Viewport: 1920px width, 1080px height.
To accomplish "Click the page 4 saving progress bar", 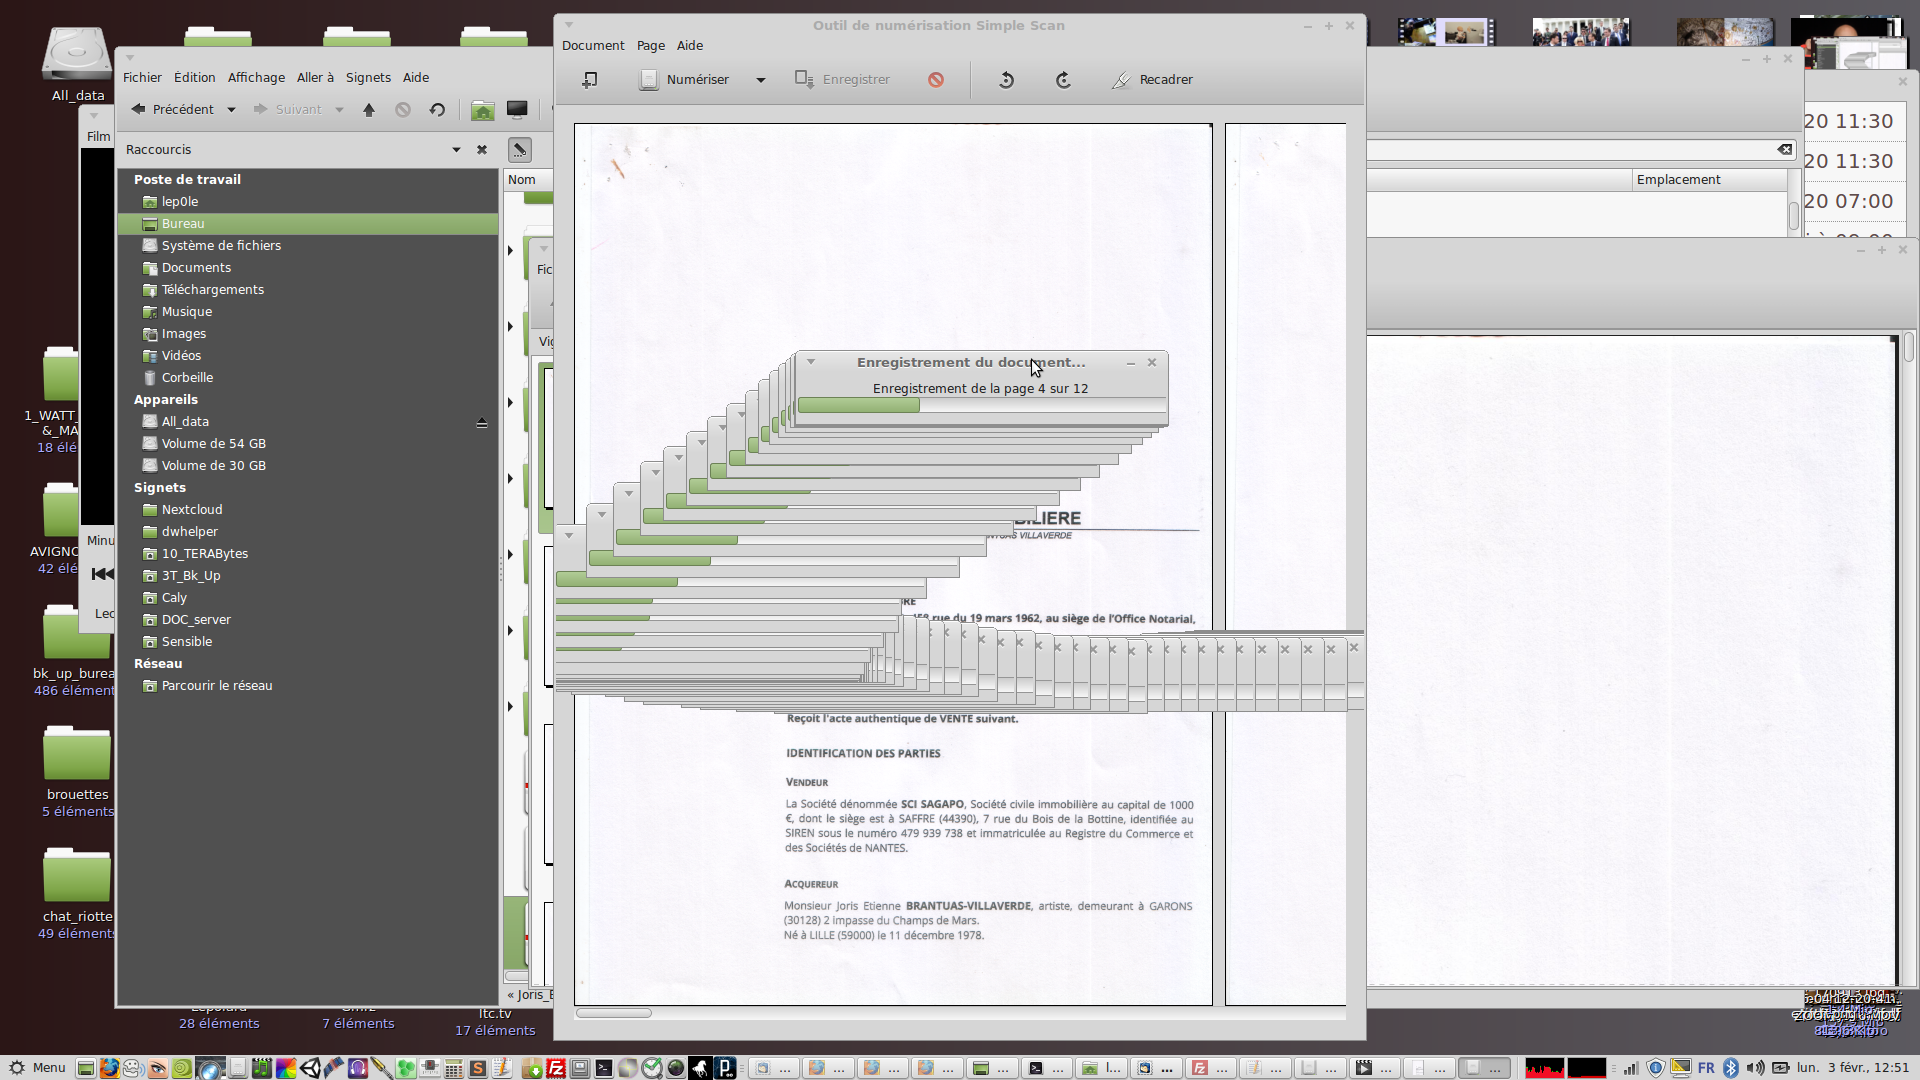I will tap(981, 405).
